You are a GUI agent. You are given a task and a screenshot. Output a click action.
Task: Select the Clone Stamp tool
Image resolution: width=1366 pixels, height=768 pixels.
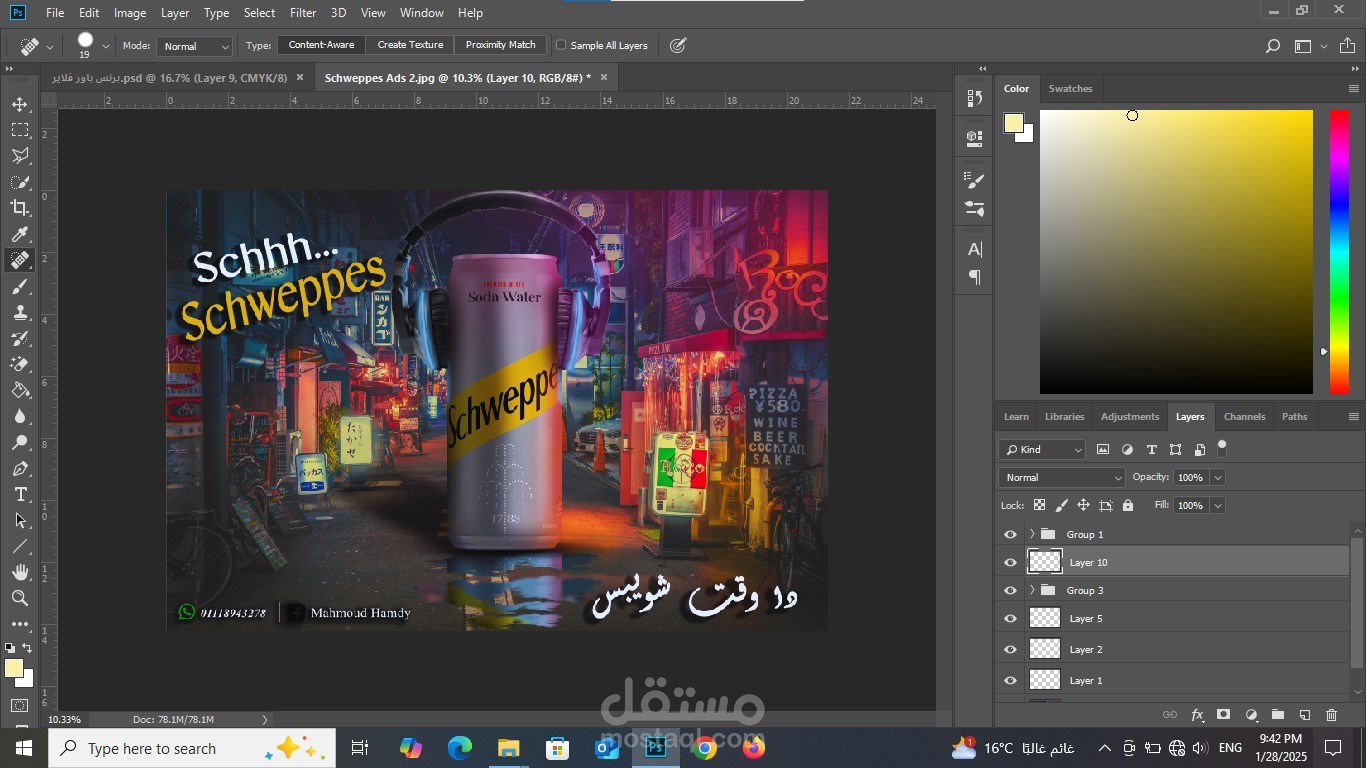click(x=20, y=312)
